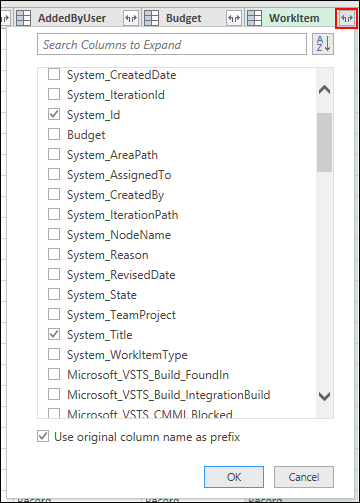
Task: Click the scroll up arrow of column list
Action: (x=324, y=90)
